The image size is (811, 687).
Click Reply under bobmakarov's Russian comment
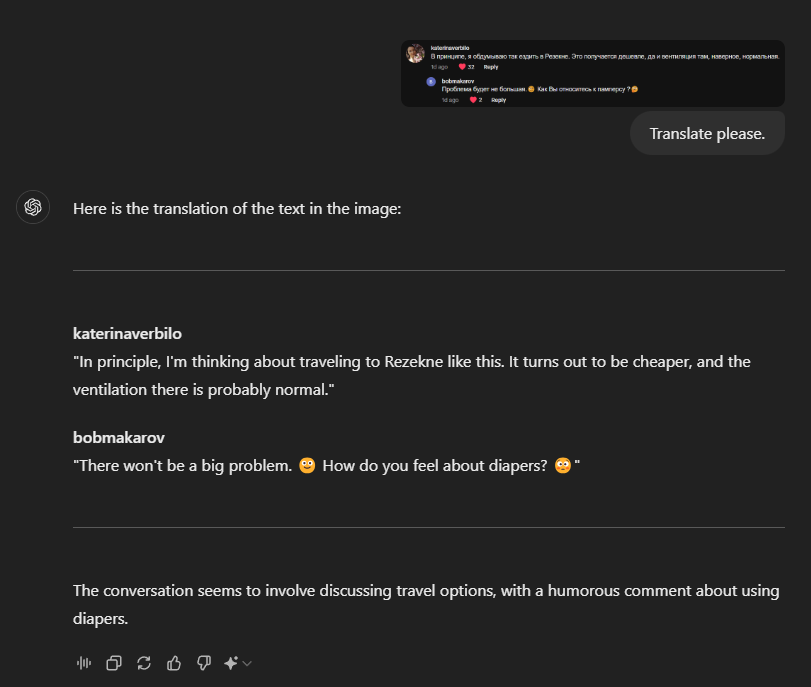(x=498, y=100)
